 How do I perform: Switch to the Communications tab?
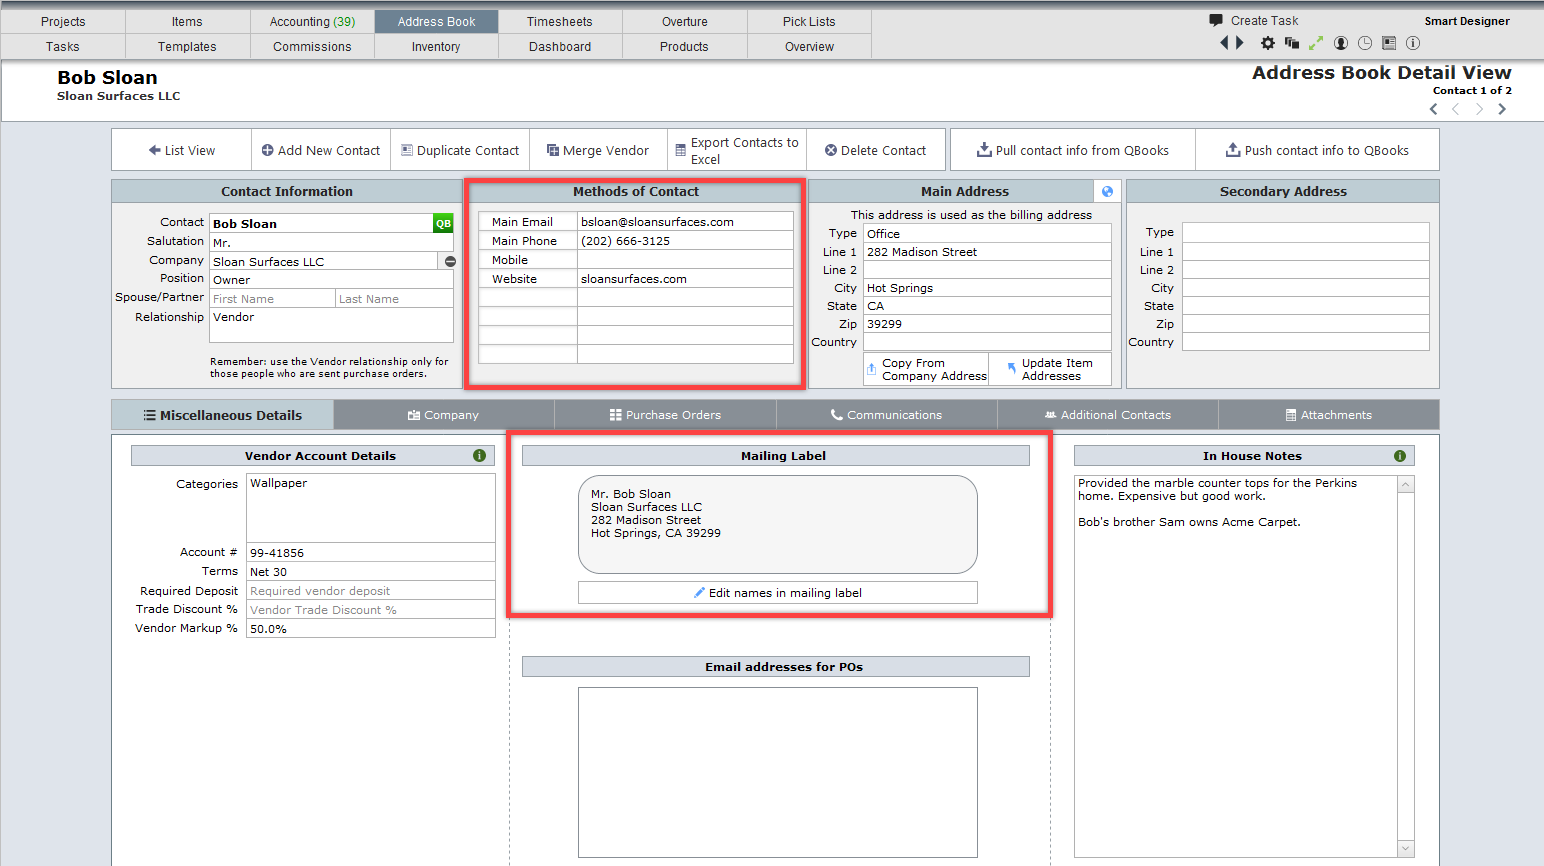[x=886, y=415]
